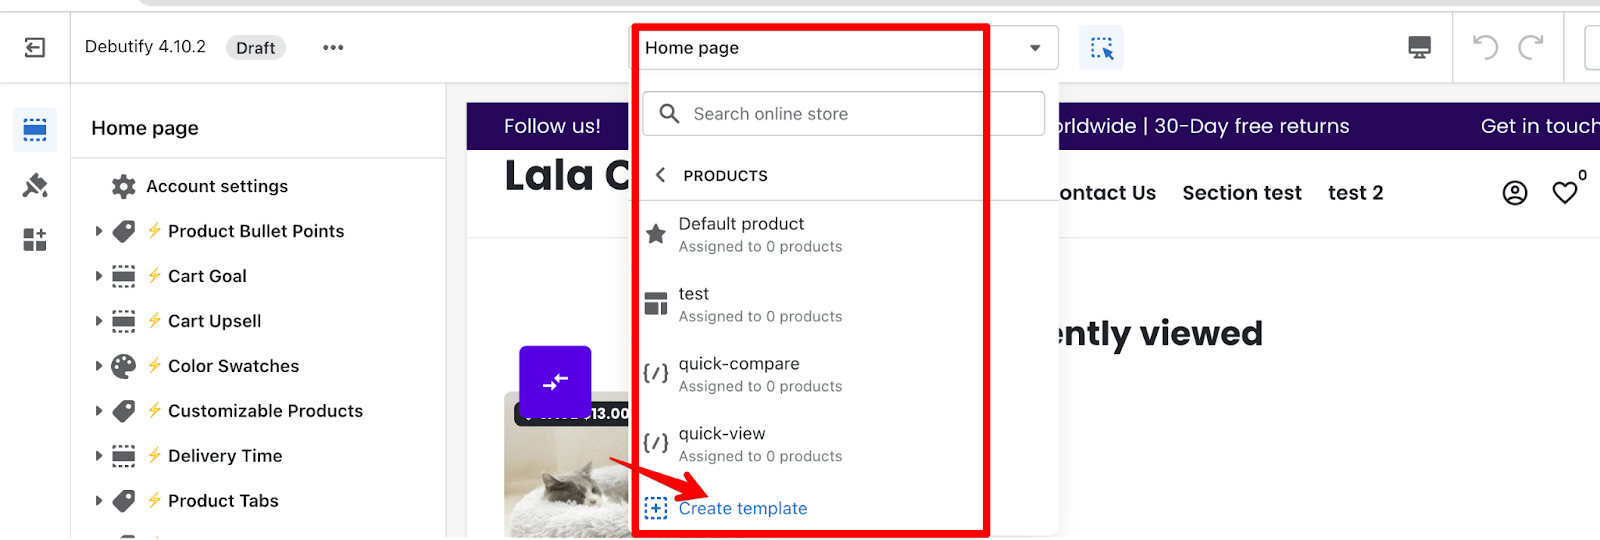Click the redo arrow
The height and width of the screenshot is (540, 1600).
pos(1530,47)
